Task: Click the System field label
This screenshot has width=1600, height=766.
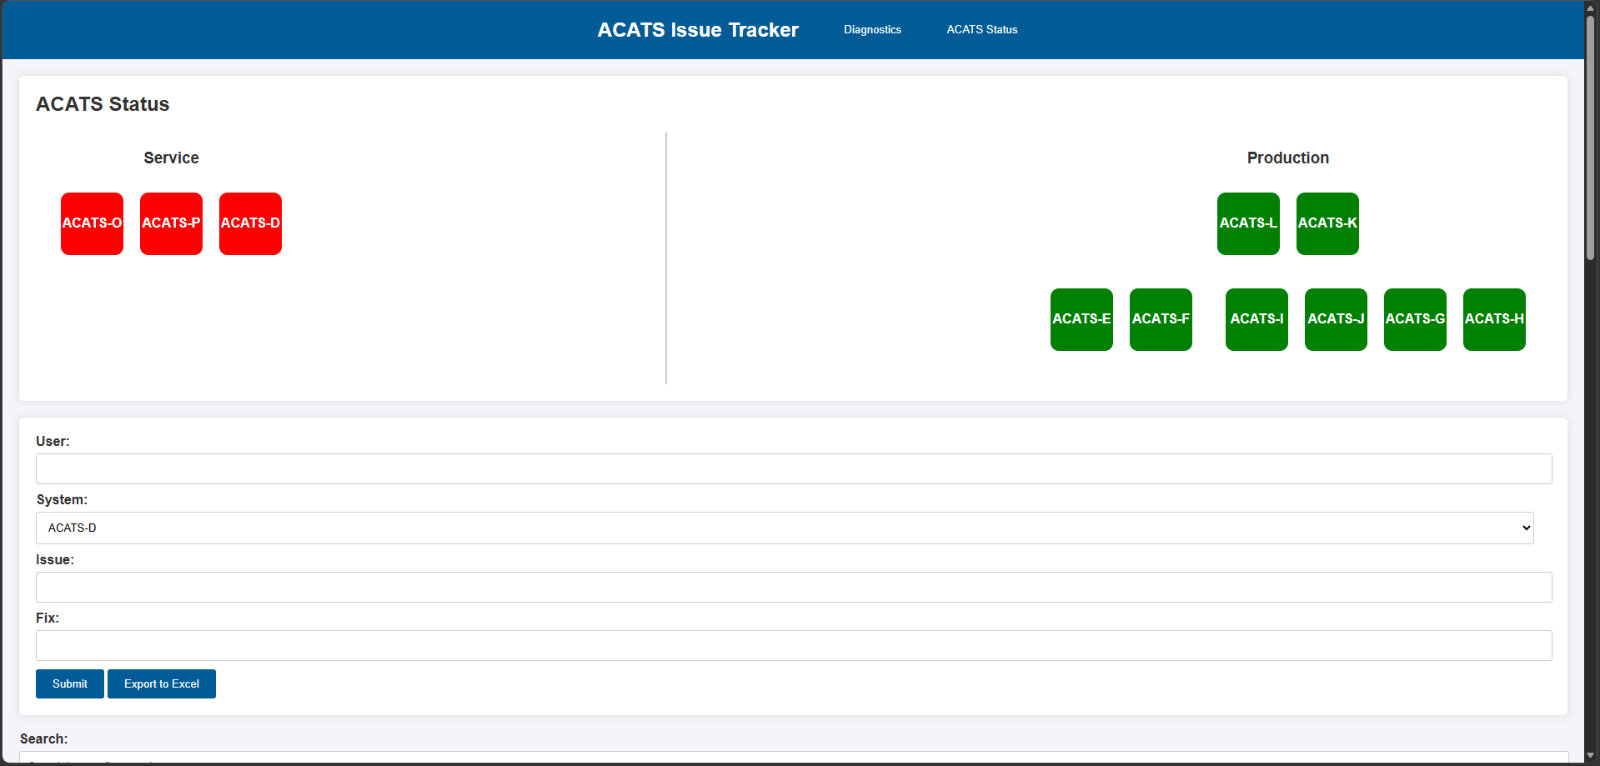Action: (62, 500)
